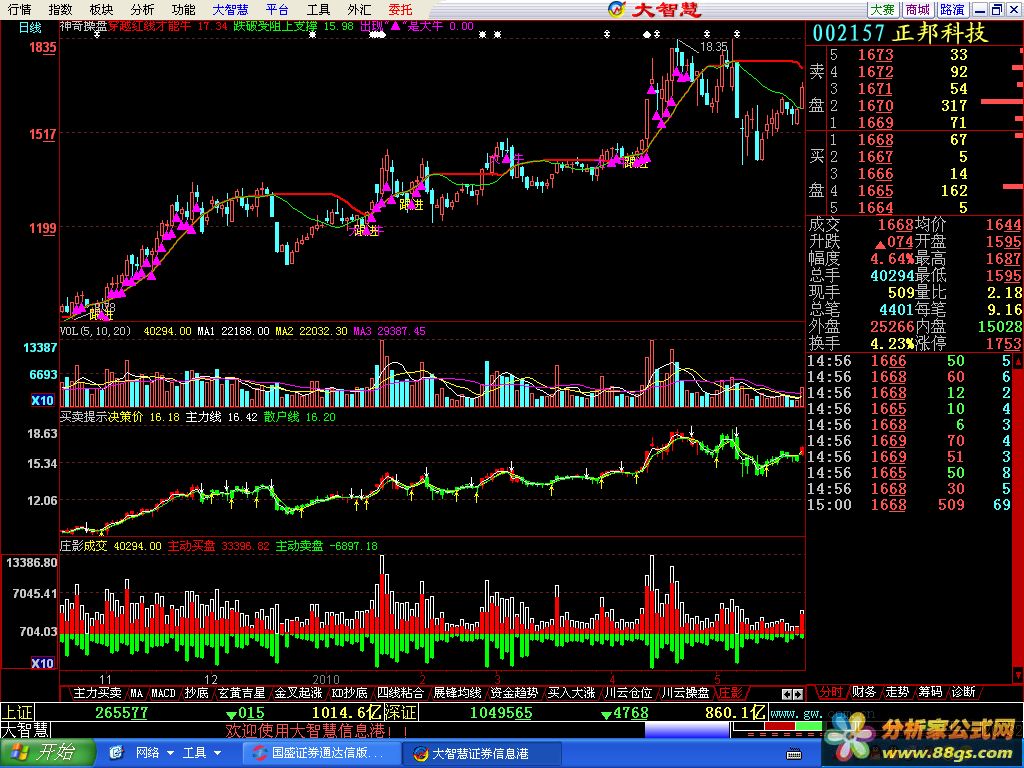Image resolution: width=1024 pixels, height=768 pixels.
Task: Open the 指数 menu
Action: point(60,9)
